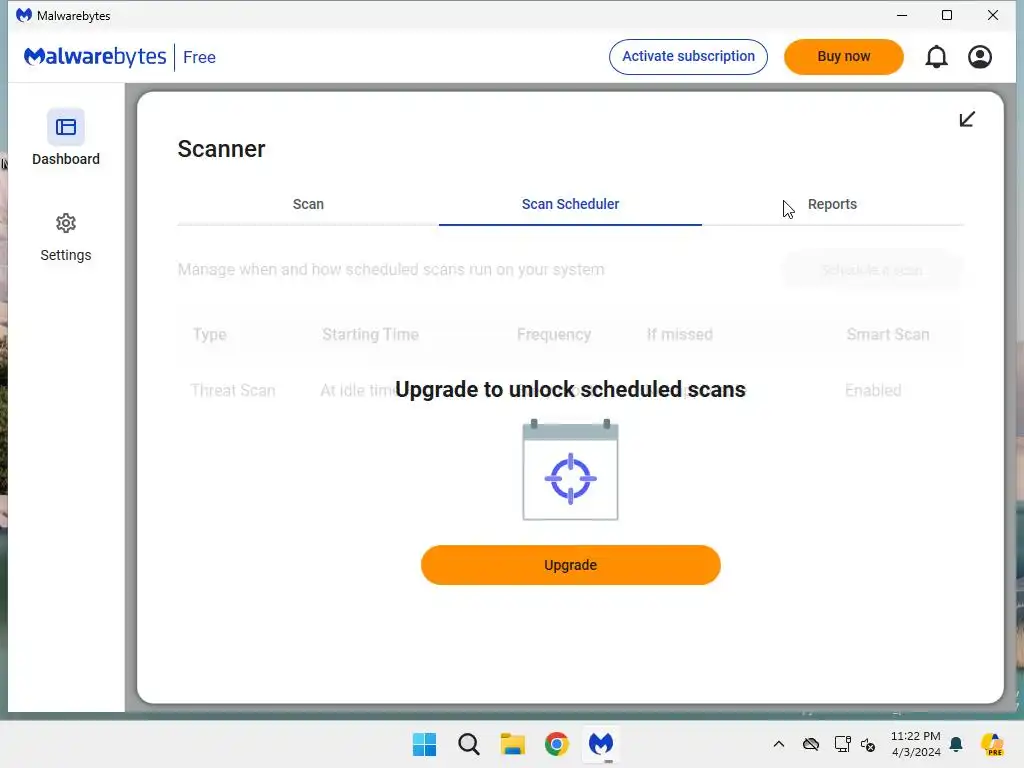Click Activate subscription button

coord(688,57)
